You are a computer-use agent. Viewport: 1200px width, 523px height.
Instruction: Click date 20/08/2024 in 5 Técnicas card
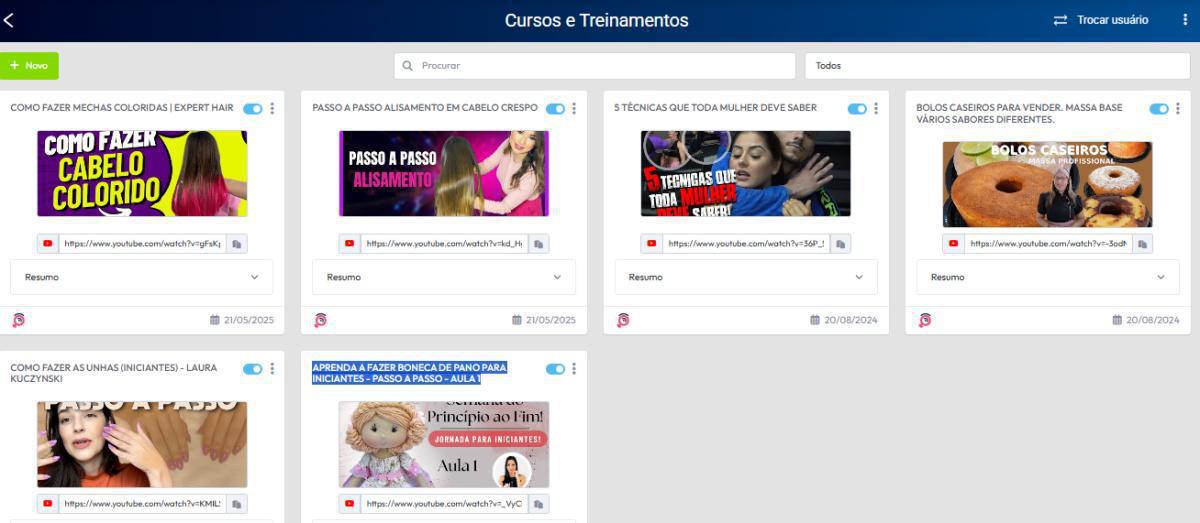tap(853, 320)
